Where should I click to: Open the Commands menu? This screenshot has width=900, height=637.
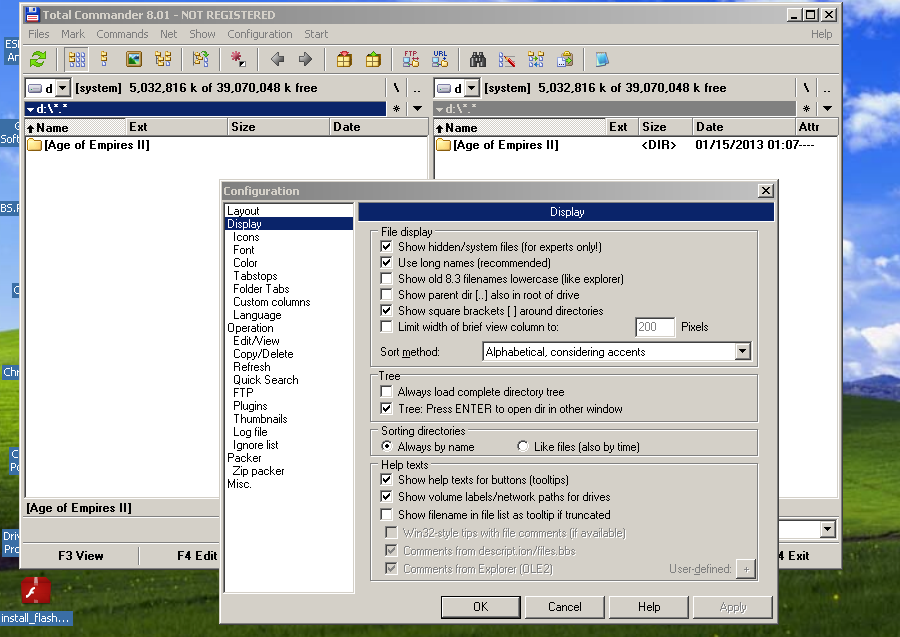point(122,34)
